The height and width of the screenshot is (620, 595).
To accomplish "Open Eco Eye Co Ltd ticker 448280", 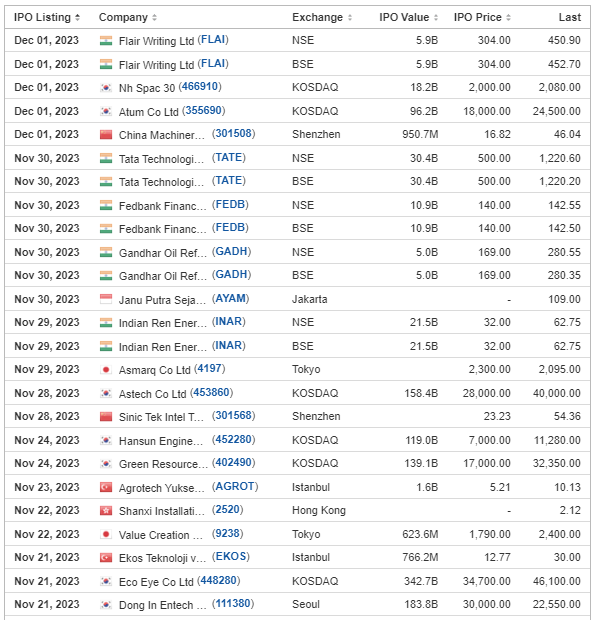I will [x=219, y=581].
